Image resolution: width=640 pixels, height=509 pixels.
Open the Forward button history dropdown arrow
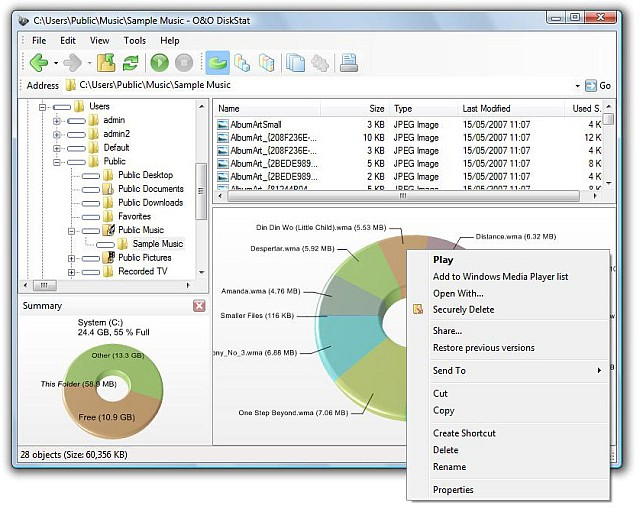[x=89, y=63]
